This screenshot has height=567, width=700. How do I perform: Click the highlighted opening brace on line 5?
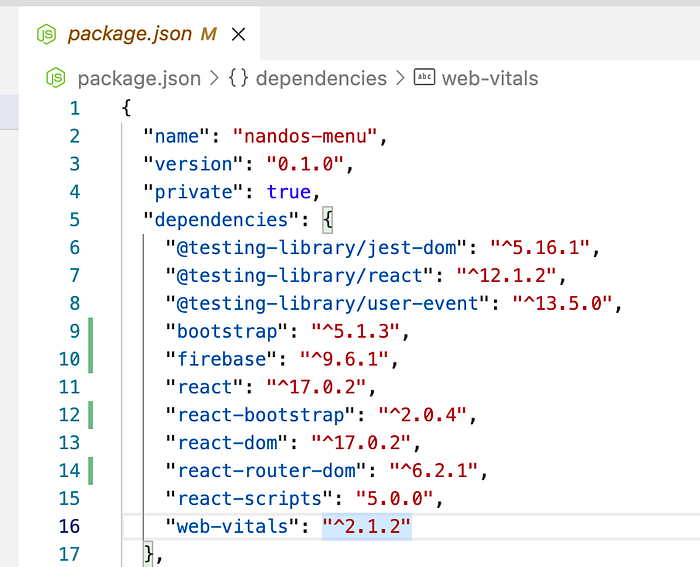pos(328,220)
